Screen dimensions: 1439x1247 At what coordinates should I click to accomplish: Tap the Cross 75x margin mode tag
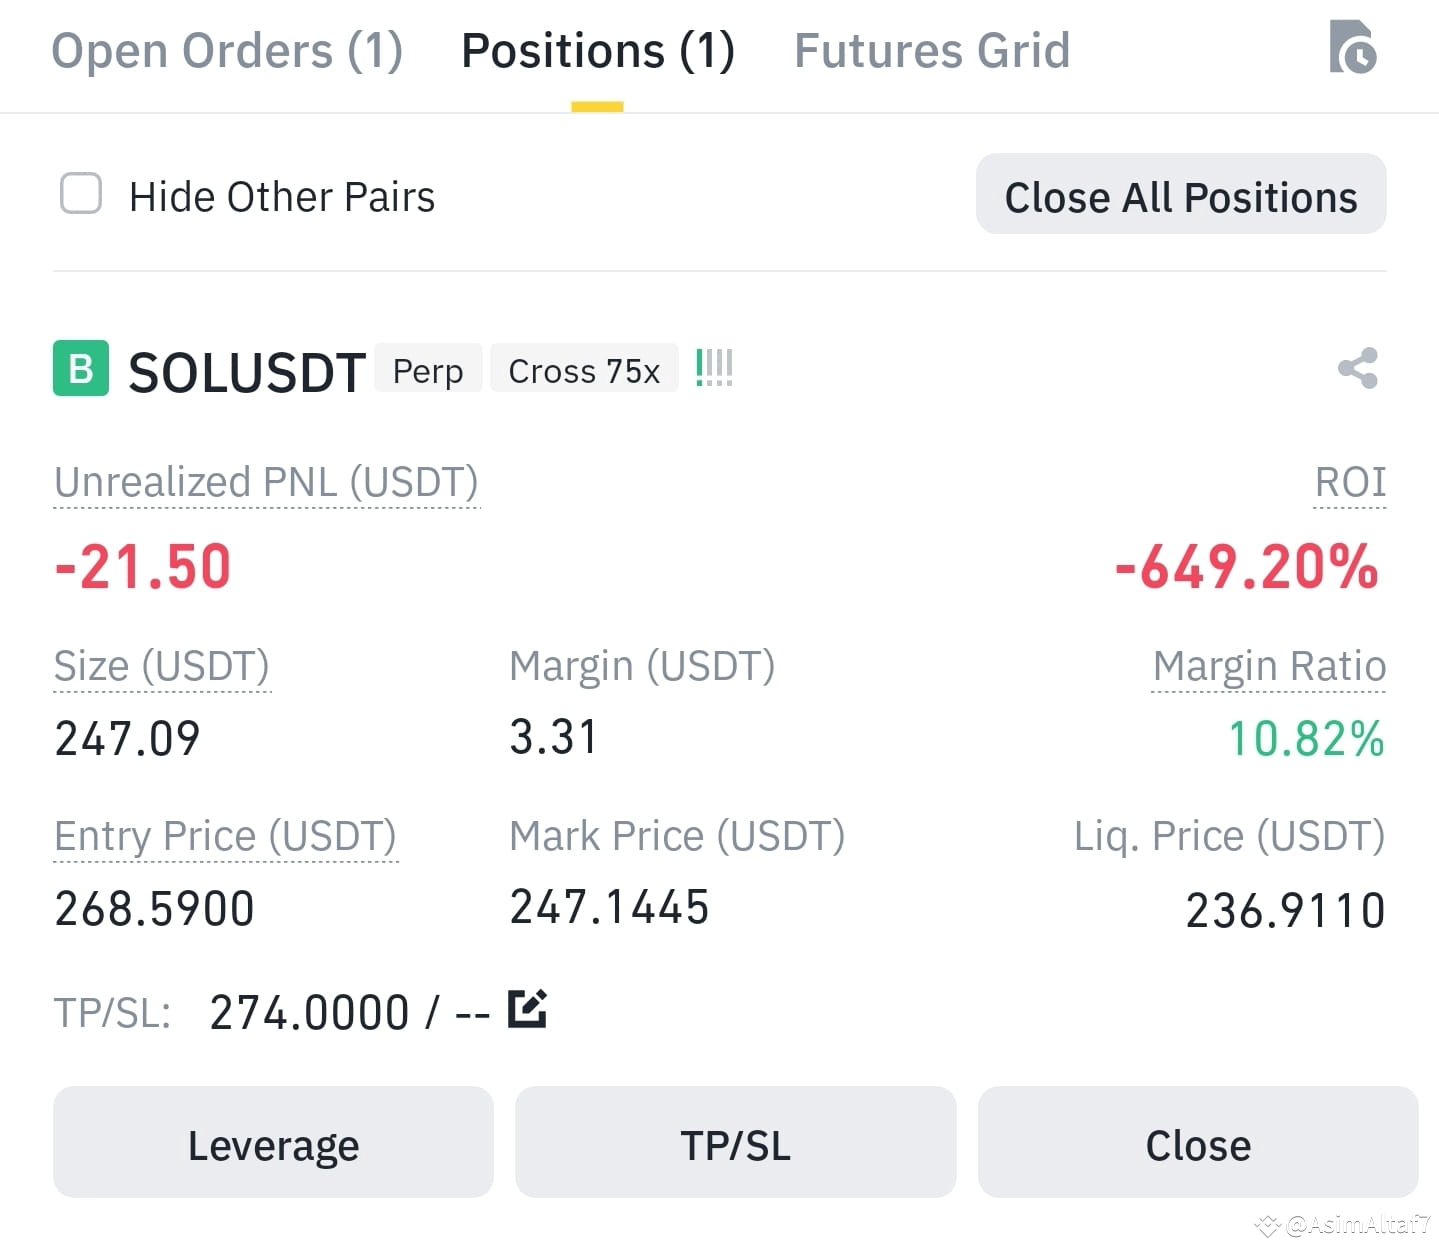[x=584, y=369]
